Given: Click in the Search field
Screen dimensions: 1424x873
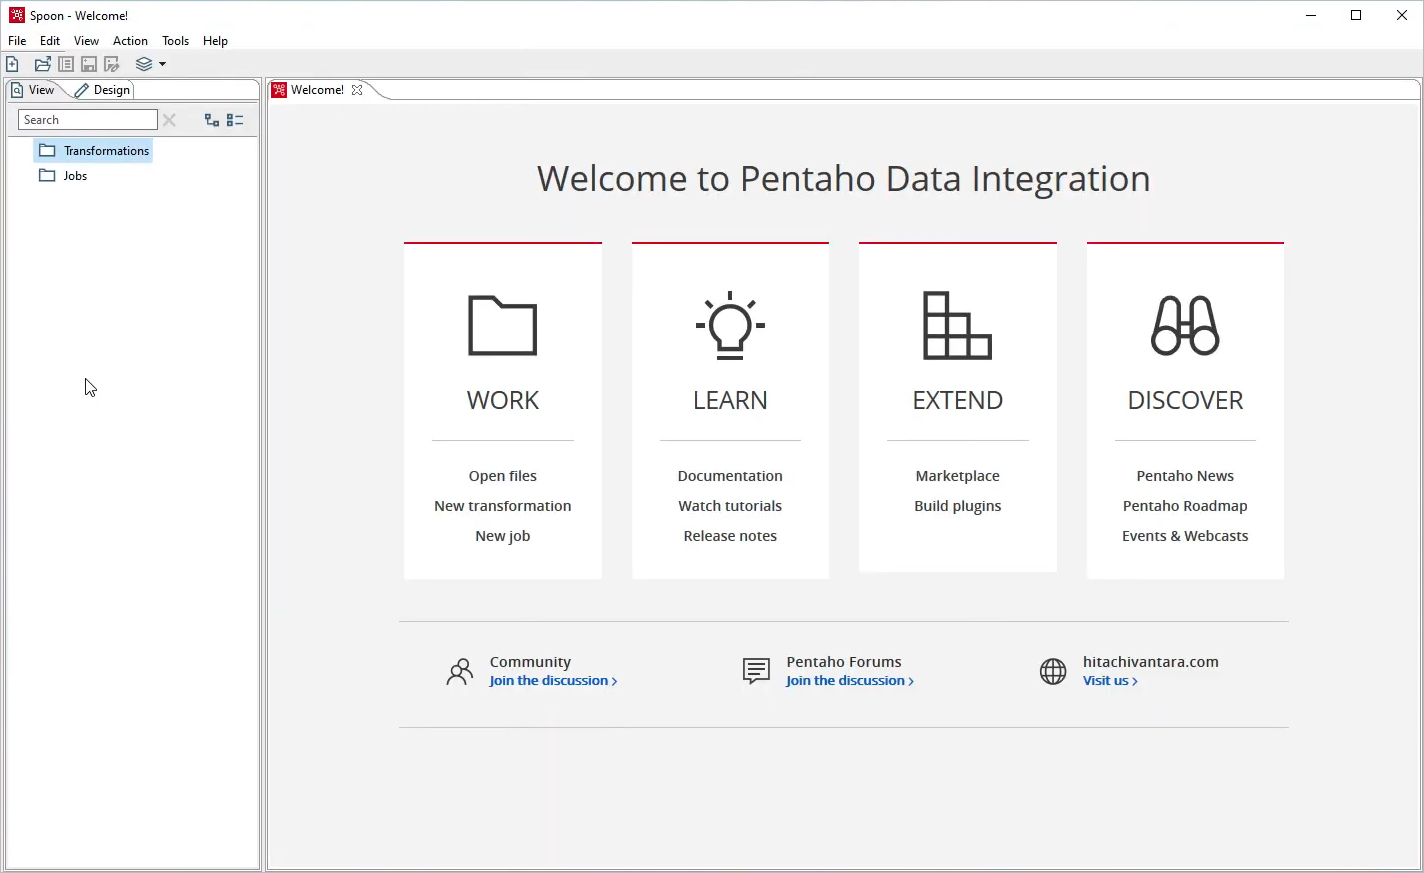Looking at the screenshot, I should [88, 120].
